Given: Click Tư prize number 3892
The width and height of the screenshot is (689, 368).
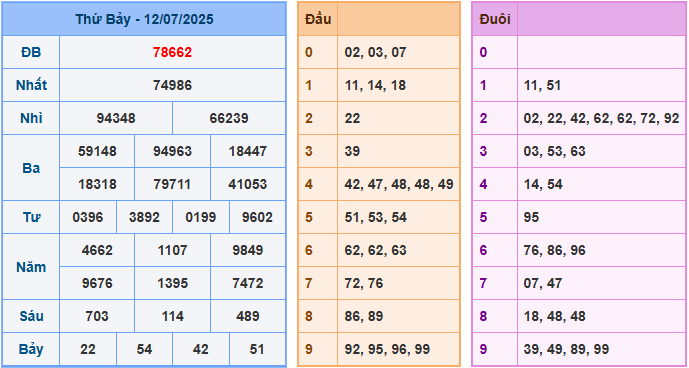Looking at the screenshot, I should tap(144, 217).
